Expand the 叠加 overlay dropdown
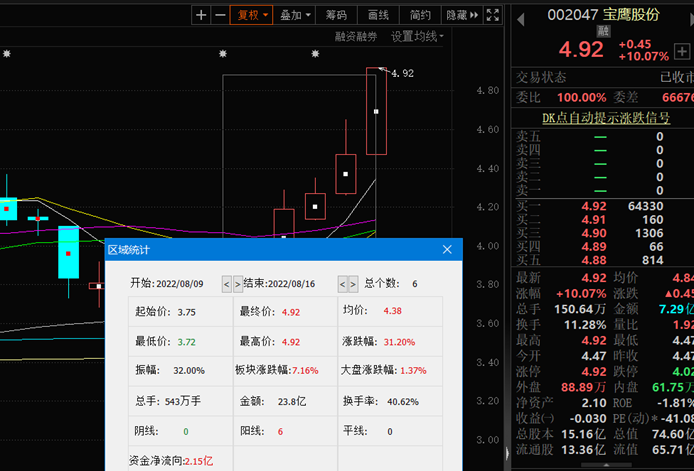Viewport: 694px width, 471px height. pyautogui.click(x=296, y=15)
